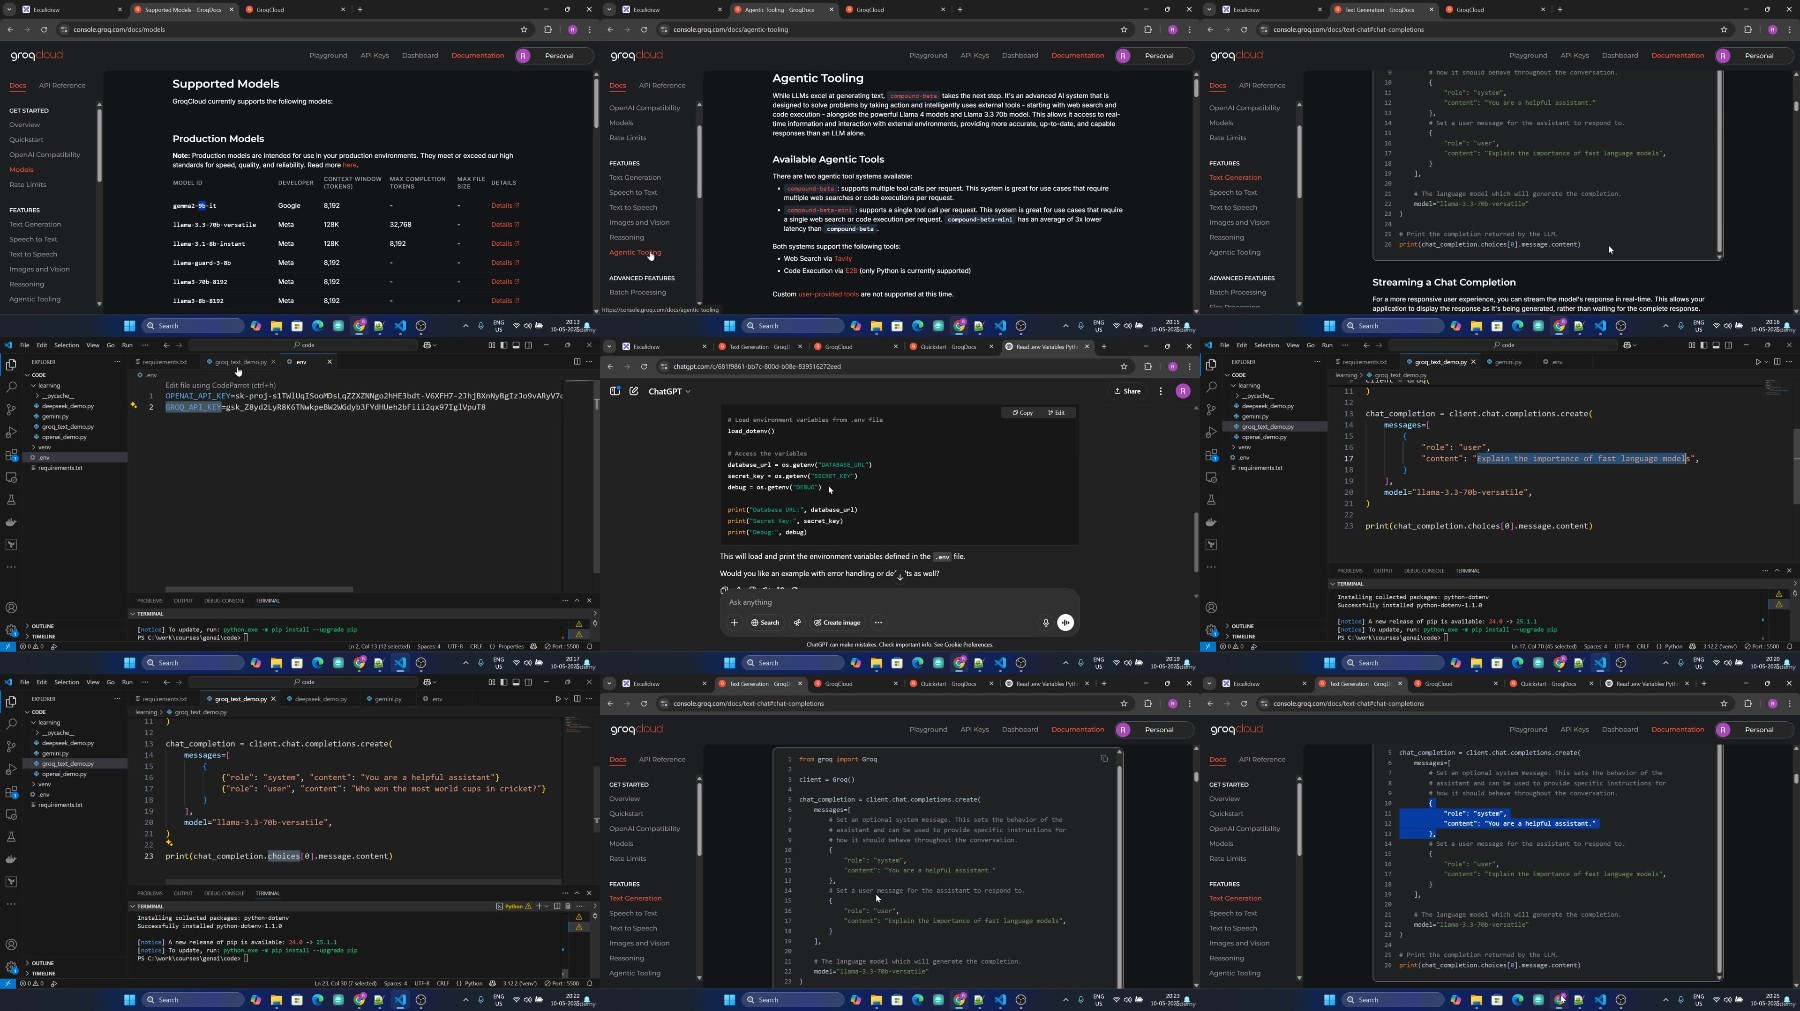The image size is (1800, 1011).
Task: Open Details link for llama-guard-3-8b model
Action: click(x=505, y=262)
